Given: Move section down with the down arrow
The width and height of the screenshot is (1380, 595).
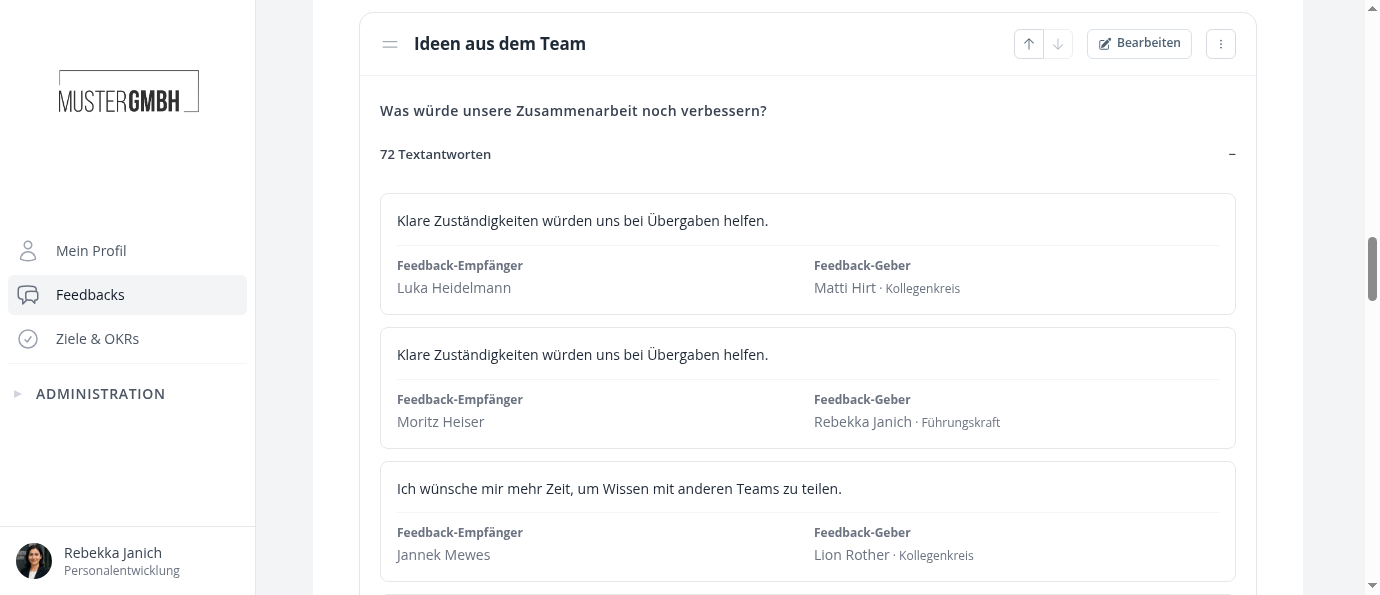Looking at the screenshot, I should coord(1058,44).
